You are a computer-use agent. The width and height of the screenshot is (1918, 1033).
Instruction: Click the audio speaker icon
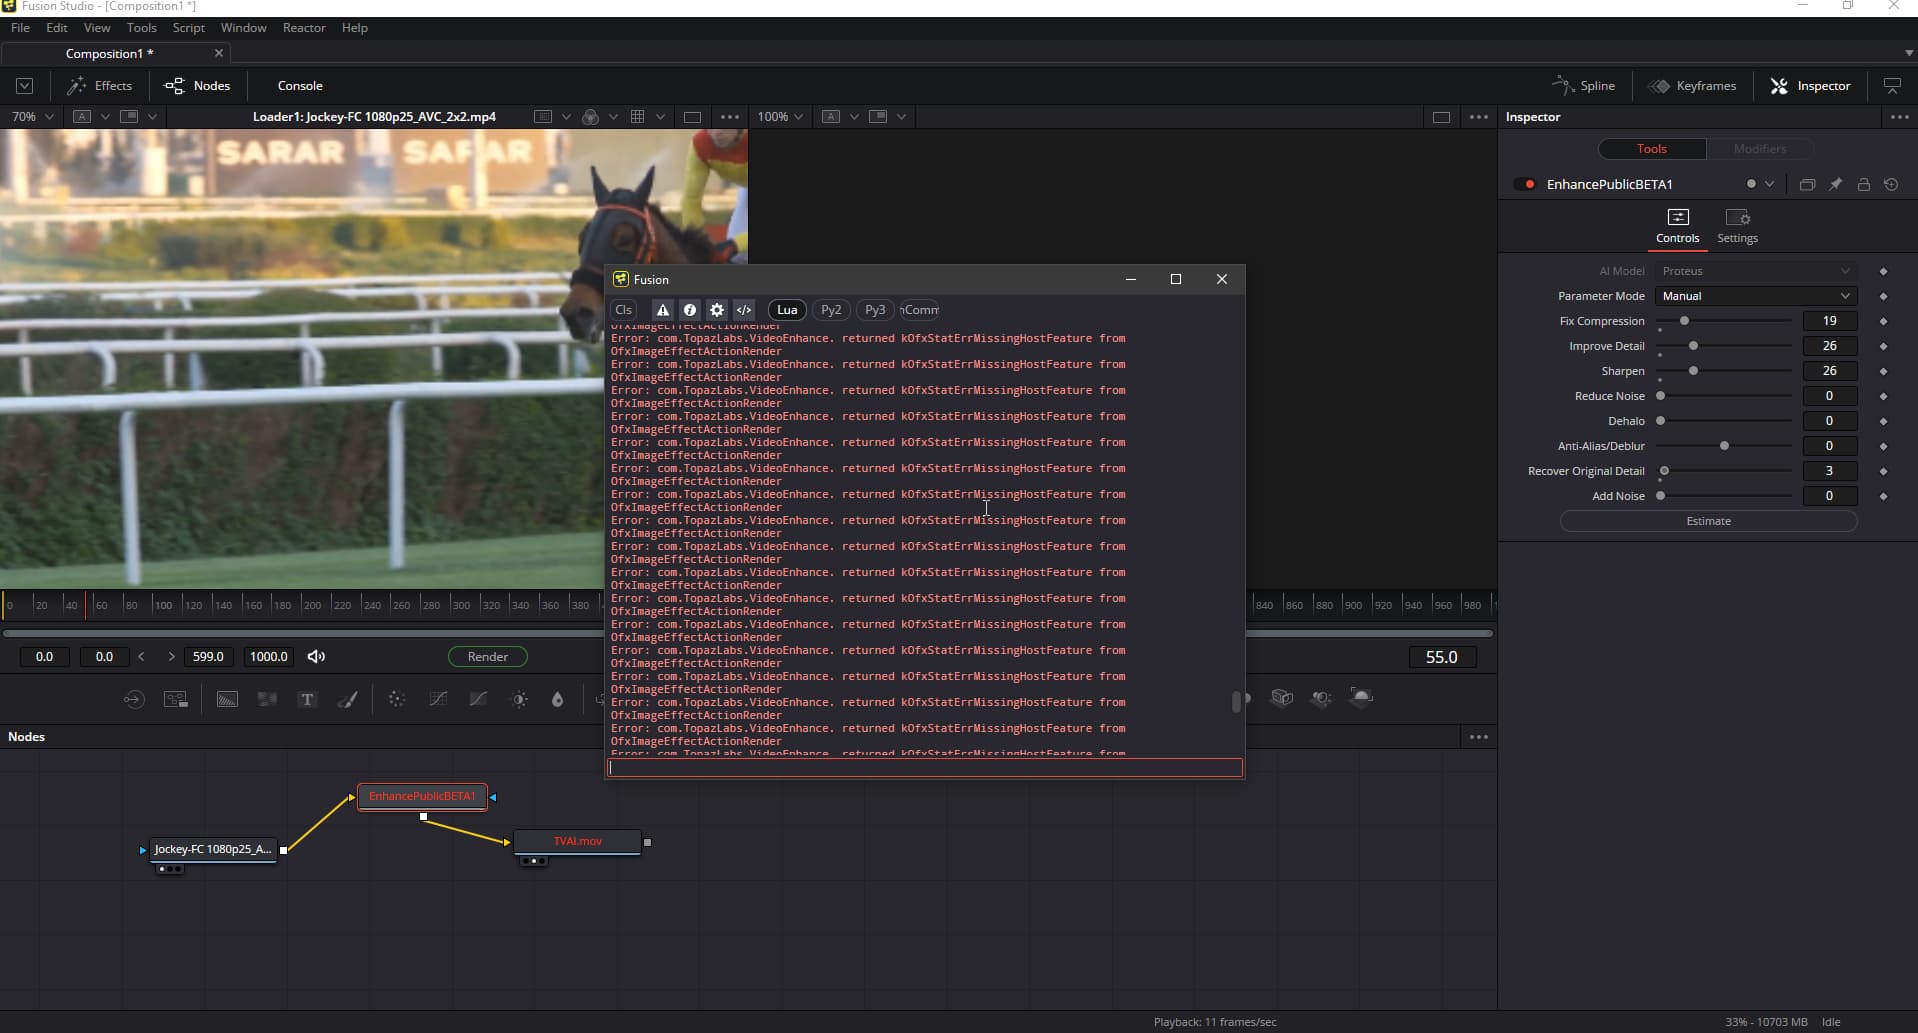(x=316, y=657)
